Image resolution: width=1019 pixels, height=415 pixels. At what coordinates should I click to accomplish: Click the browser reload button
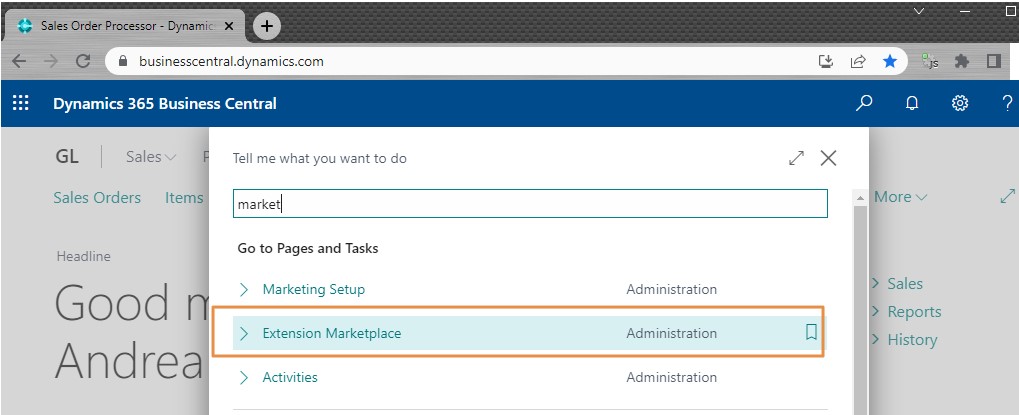click(x=83, y=61)
